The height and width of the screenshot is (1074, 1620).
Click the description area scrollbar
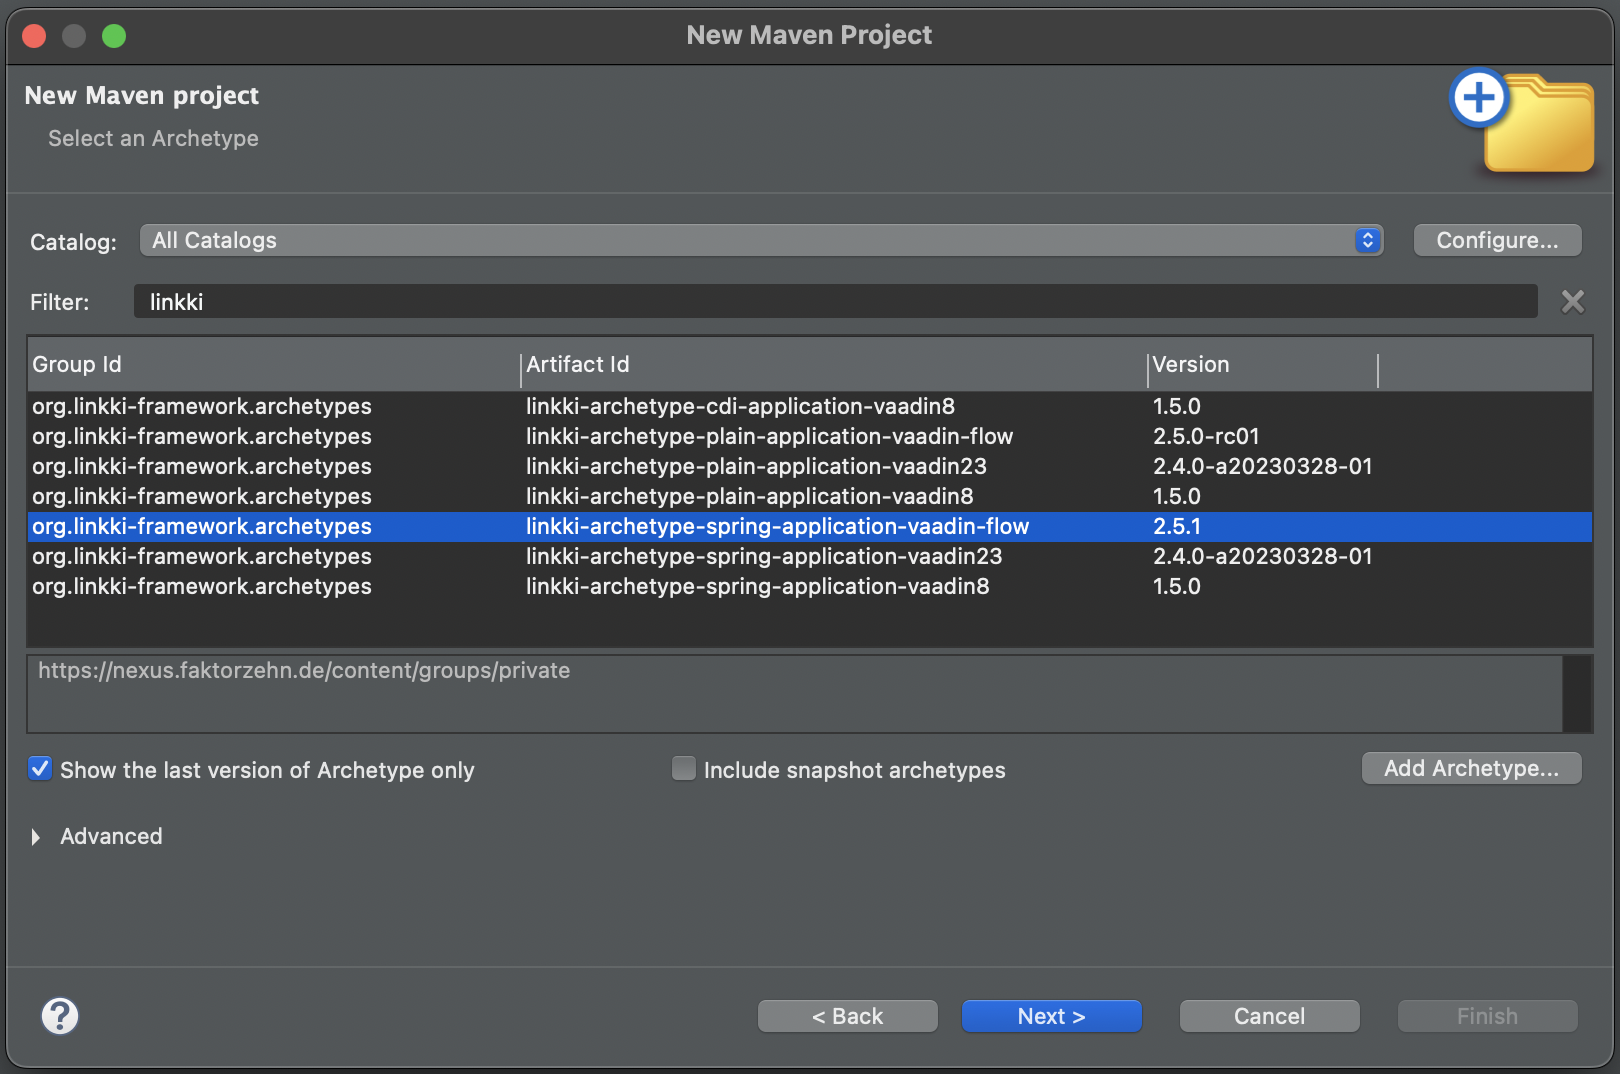pos(1577,694)
